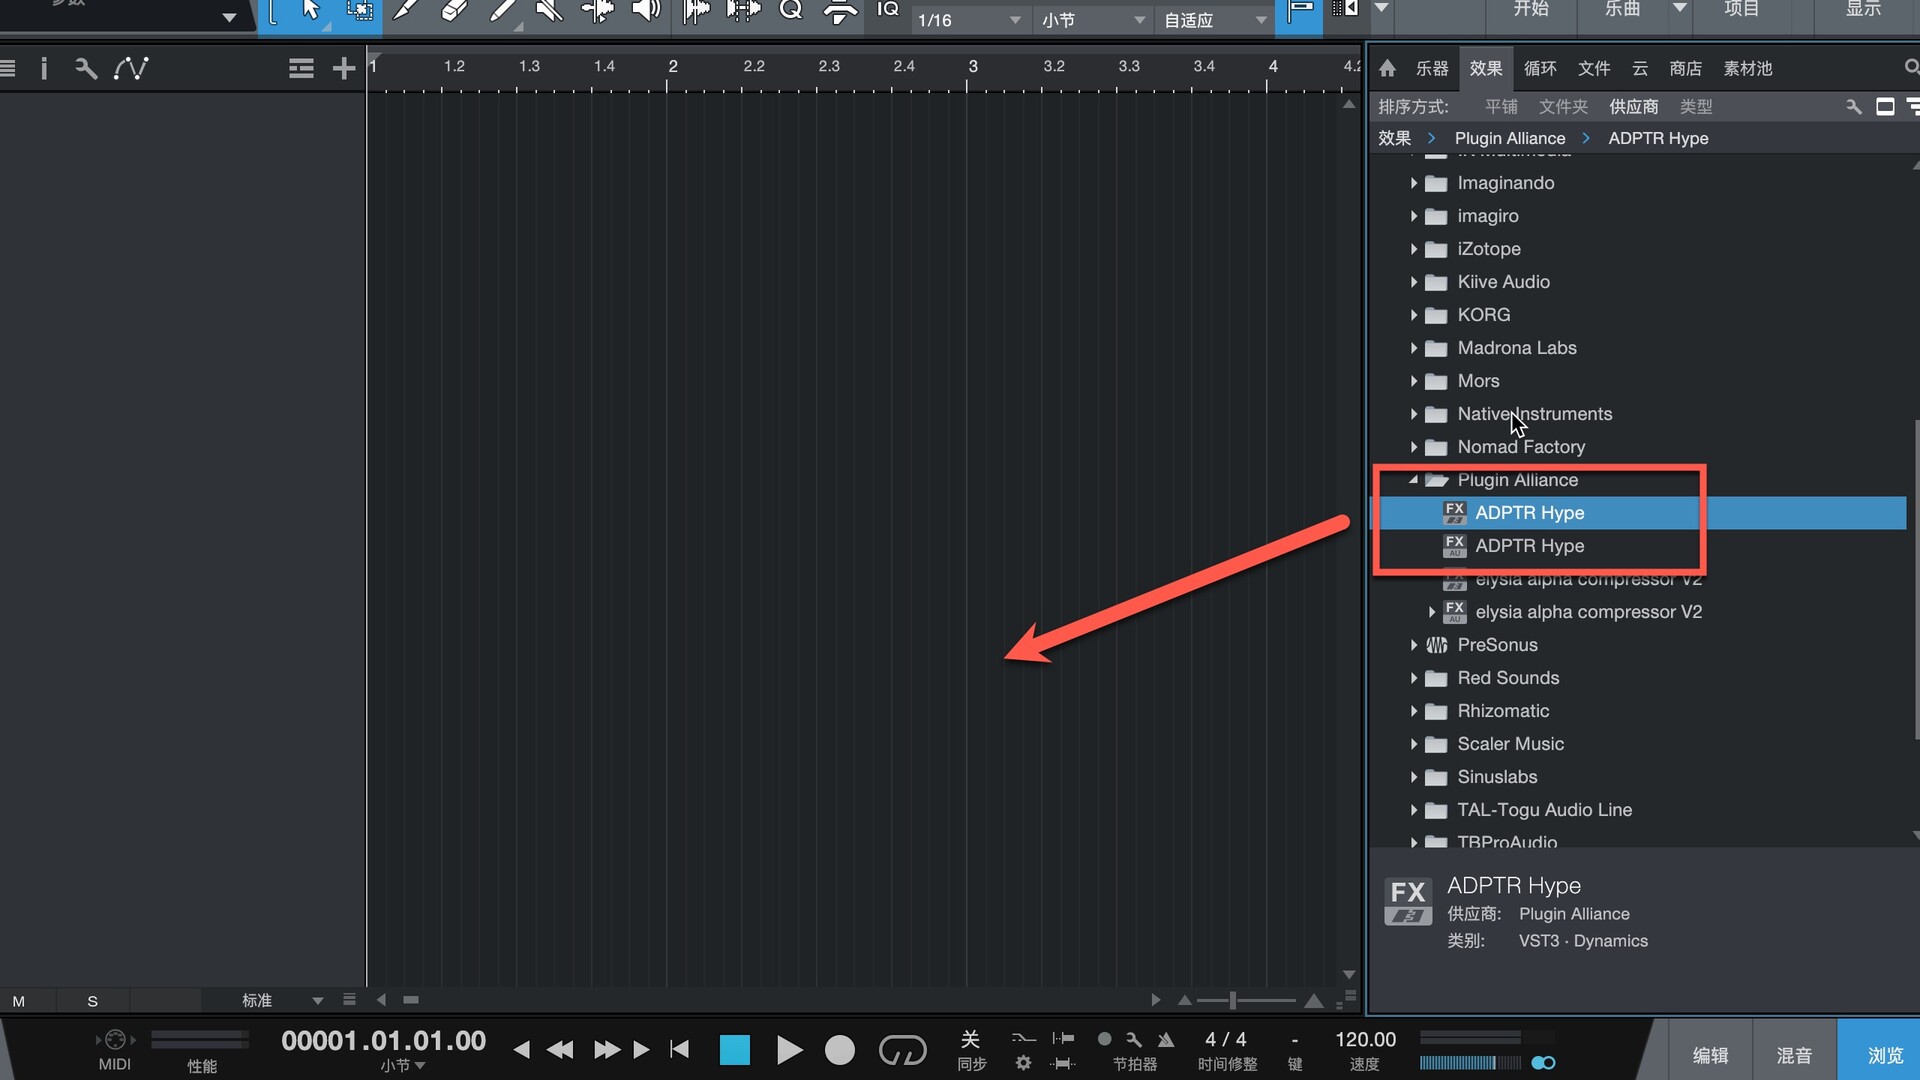
Task: Expand the Madrona Labs folder
Action: pyautogui.click(x=1413, y=348)
